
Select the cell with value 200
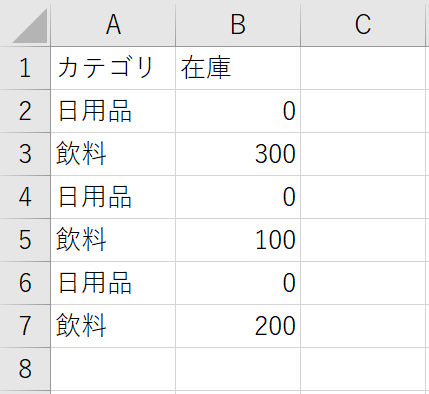(x=238, y=326)
